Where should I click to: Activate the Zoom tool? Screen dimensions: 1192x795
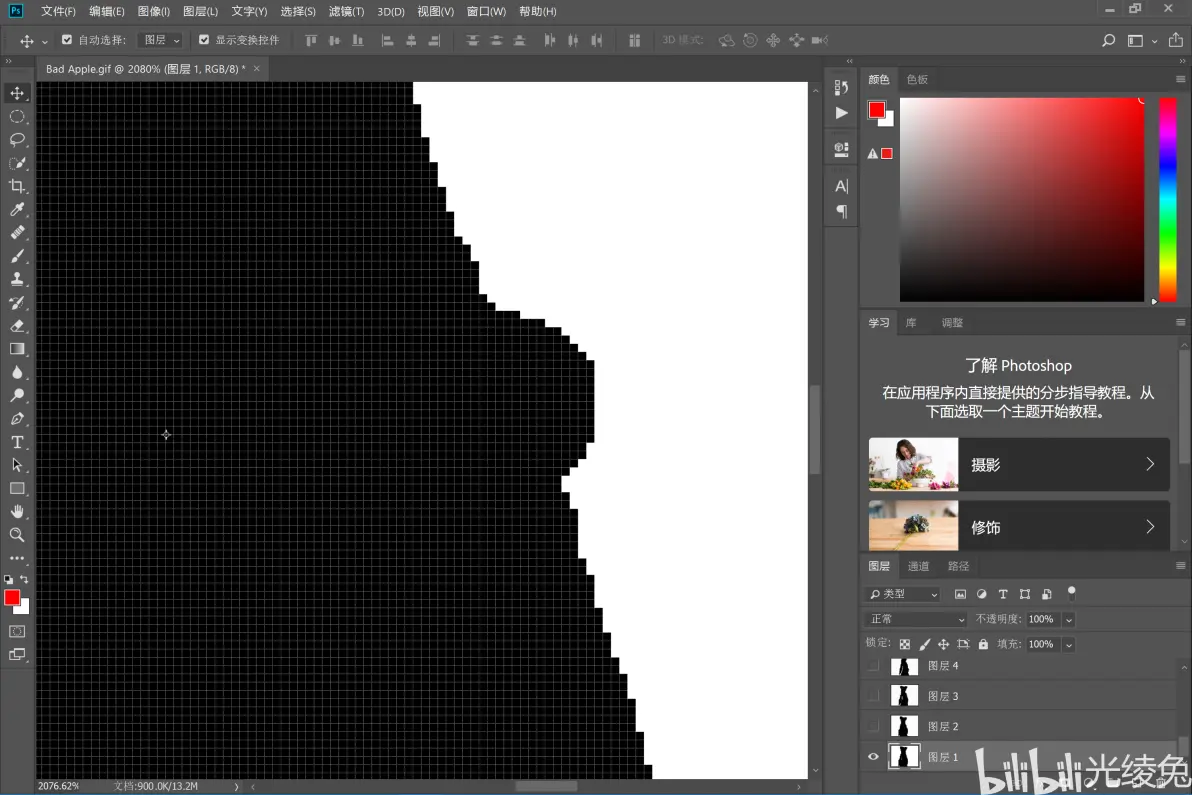(x=17, y=535)
